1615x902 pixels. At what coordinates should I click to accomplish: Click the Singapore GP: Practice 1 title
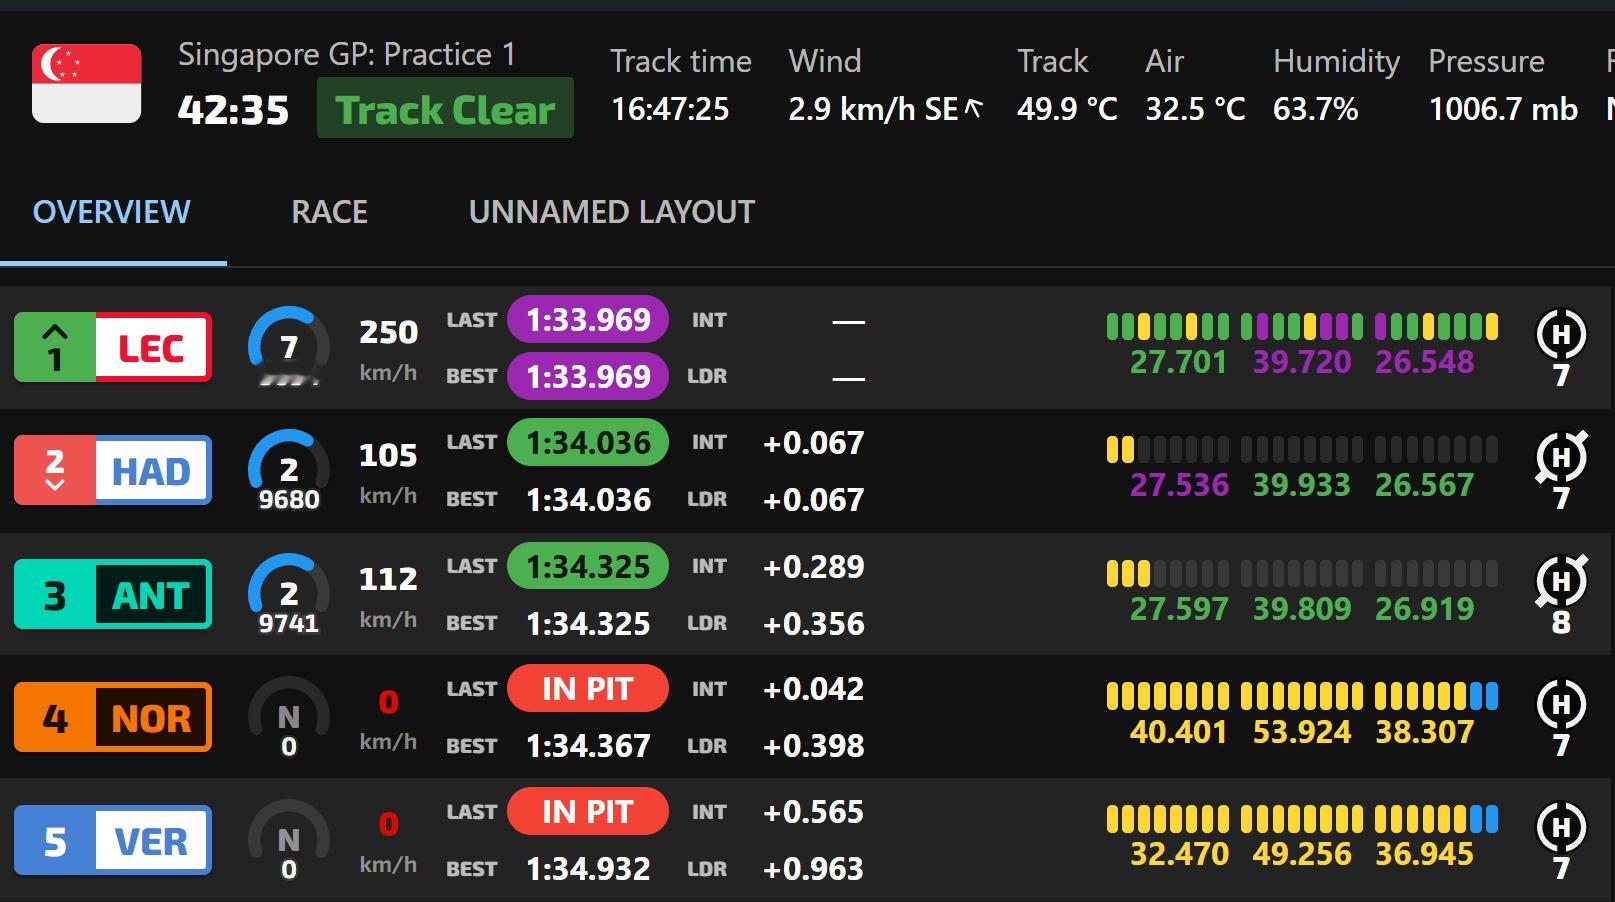[347, 54]
